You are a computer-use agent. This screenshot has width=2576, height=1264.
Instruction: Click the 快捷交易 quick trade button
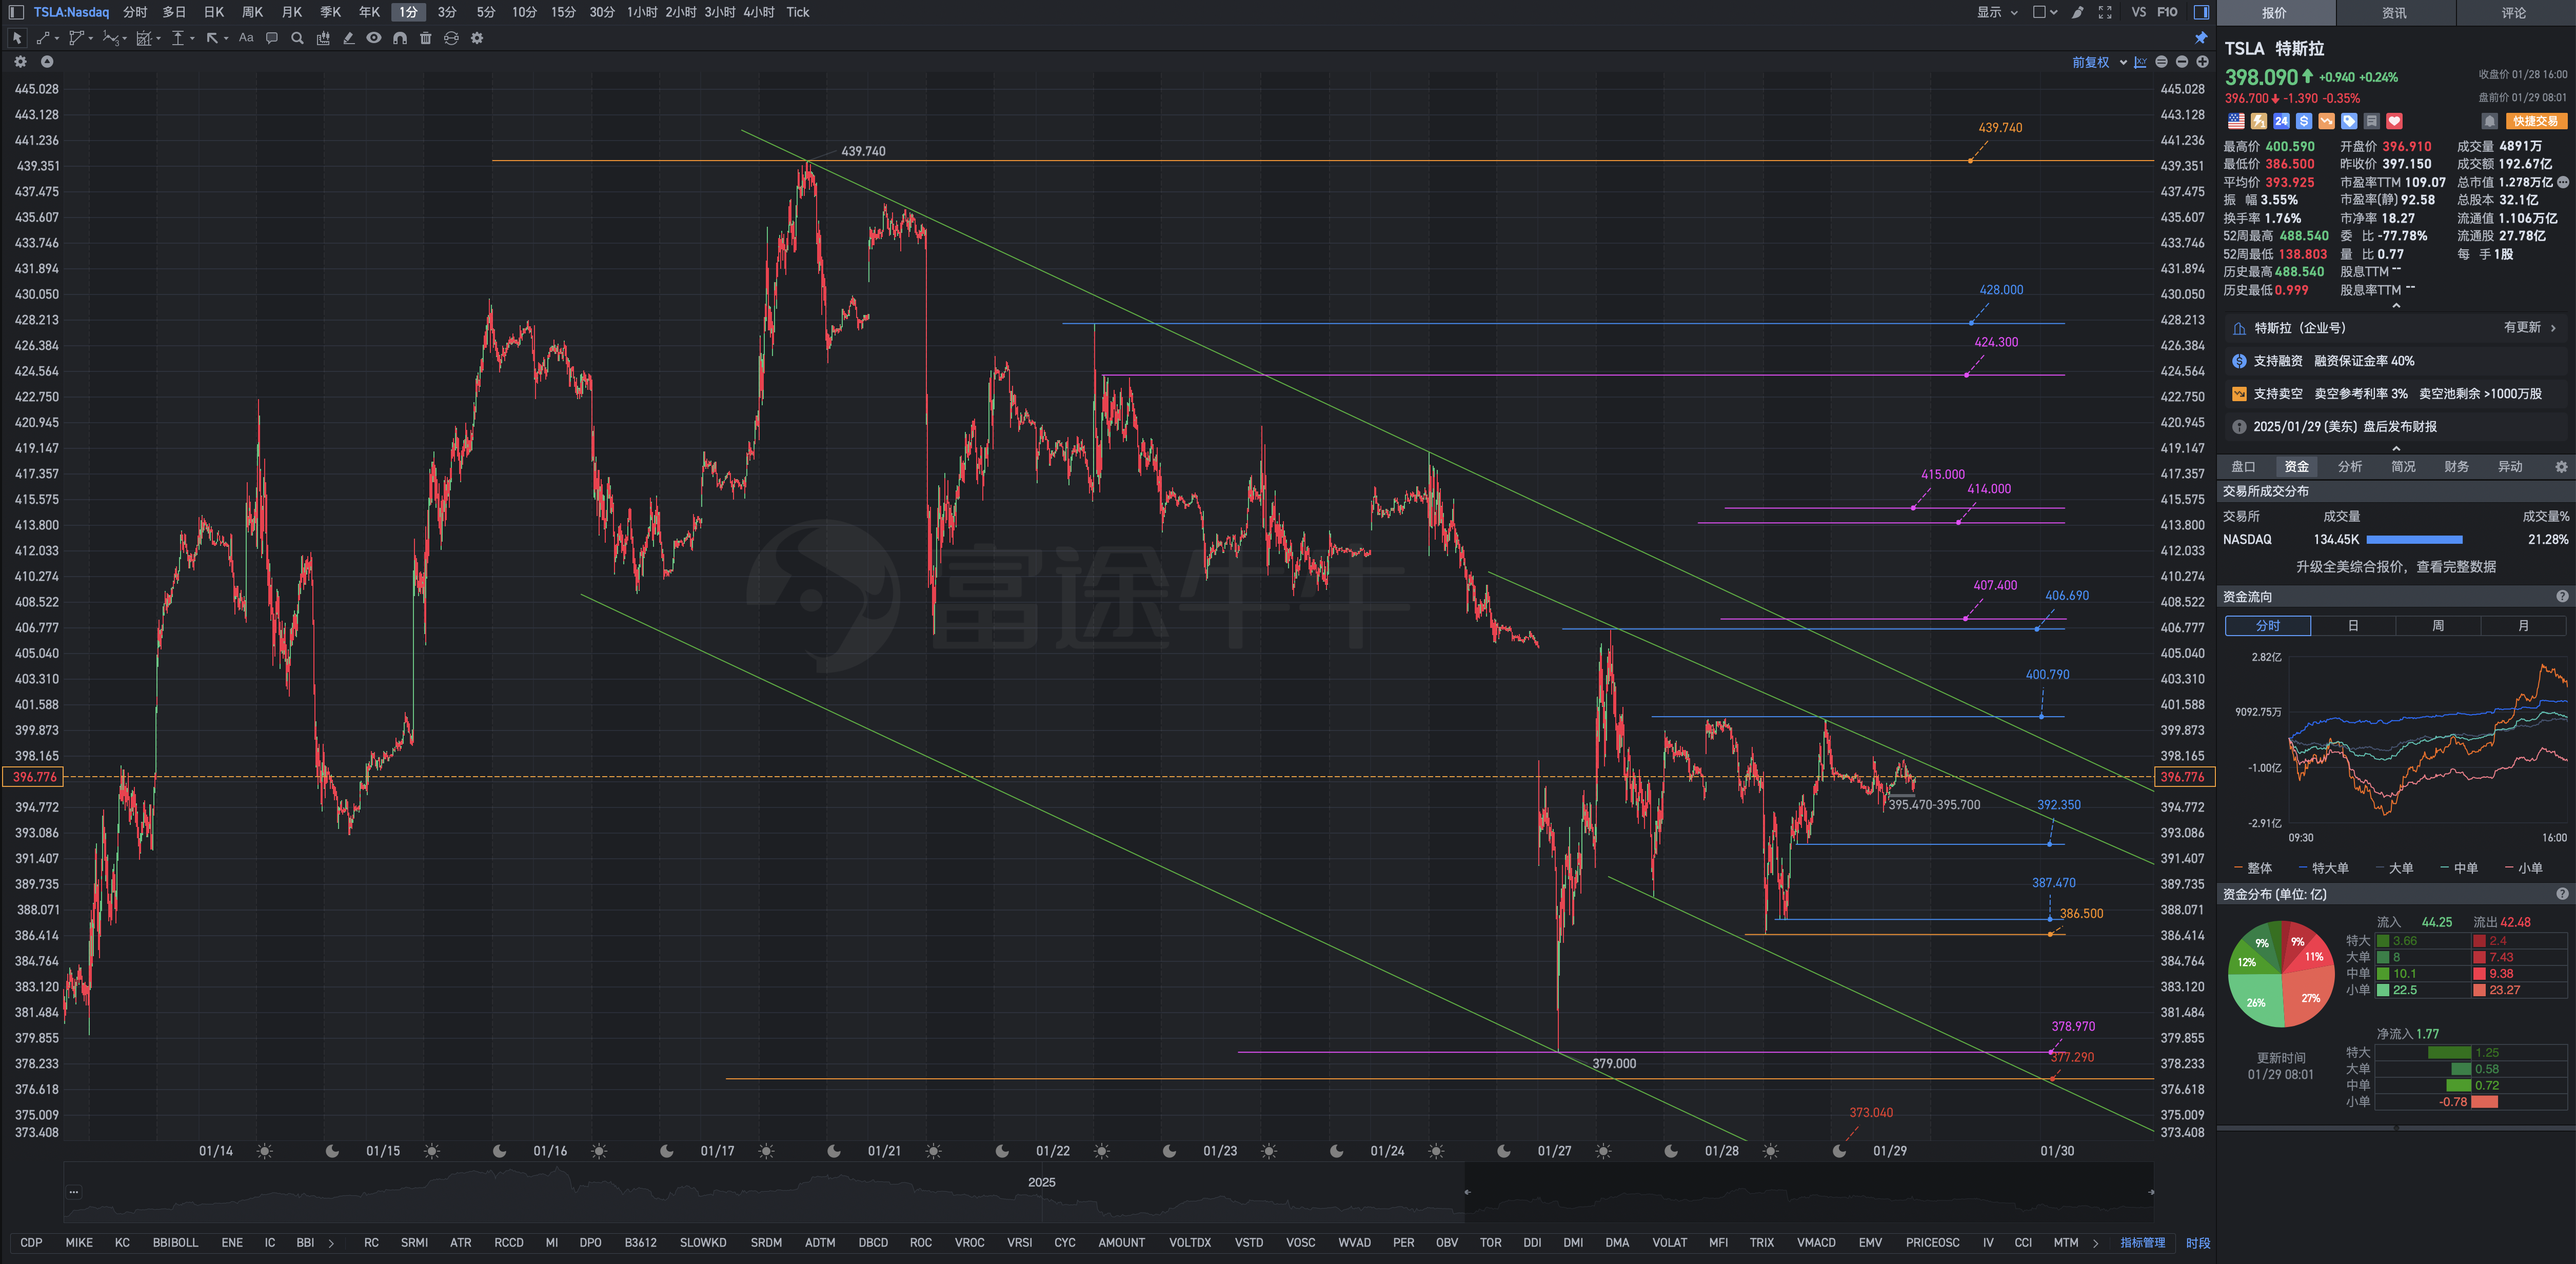2536,121
